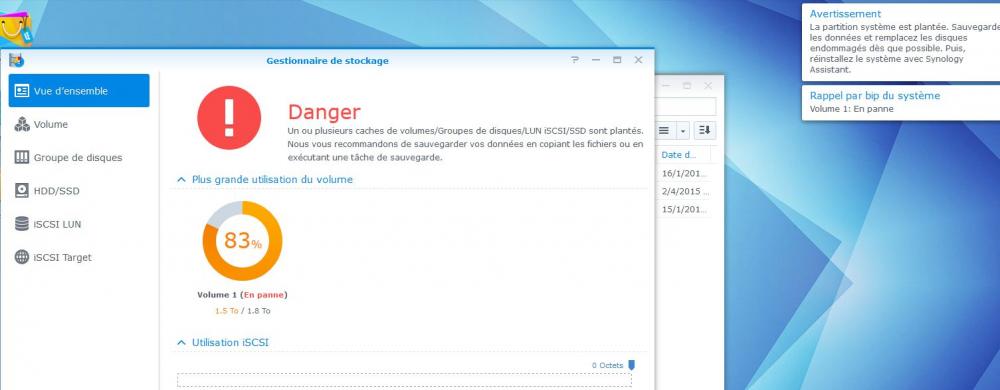Click the Gestionnaire de stockage window icon
Viewport: 1000px width, 390px height.
click(17, 60)
